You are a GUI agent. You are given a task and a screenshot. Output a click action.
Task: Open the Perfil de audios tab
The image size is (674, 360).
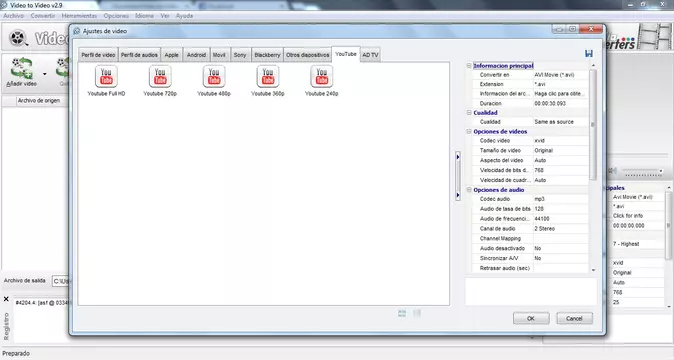tap(139, 55)
